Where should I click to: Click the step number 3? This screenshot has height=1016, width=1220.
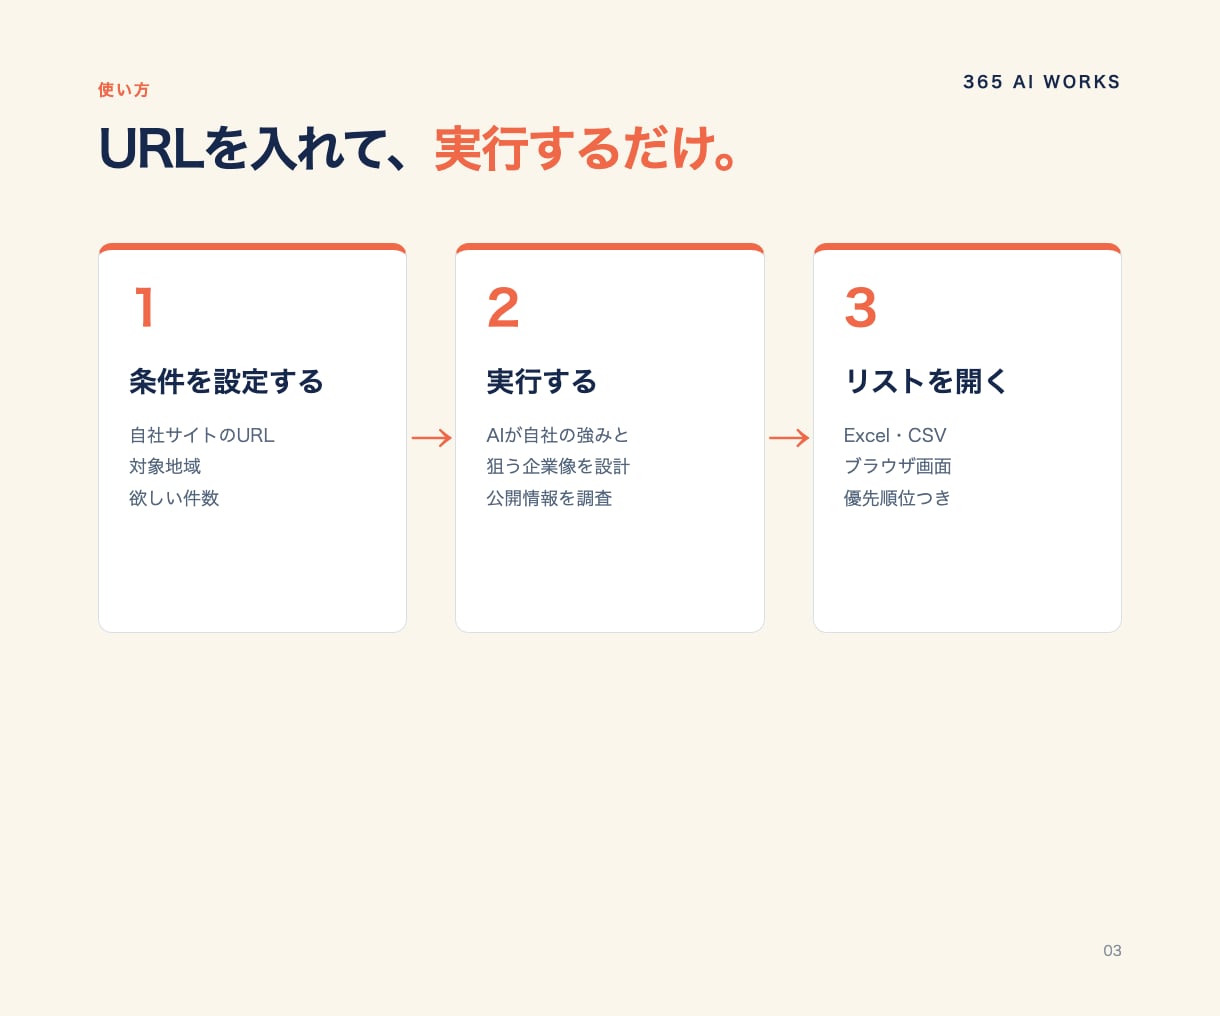pyautogui.click(x=860, y=307)
